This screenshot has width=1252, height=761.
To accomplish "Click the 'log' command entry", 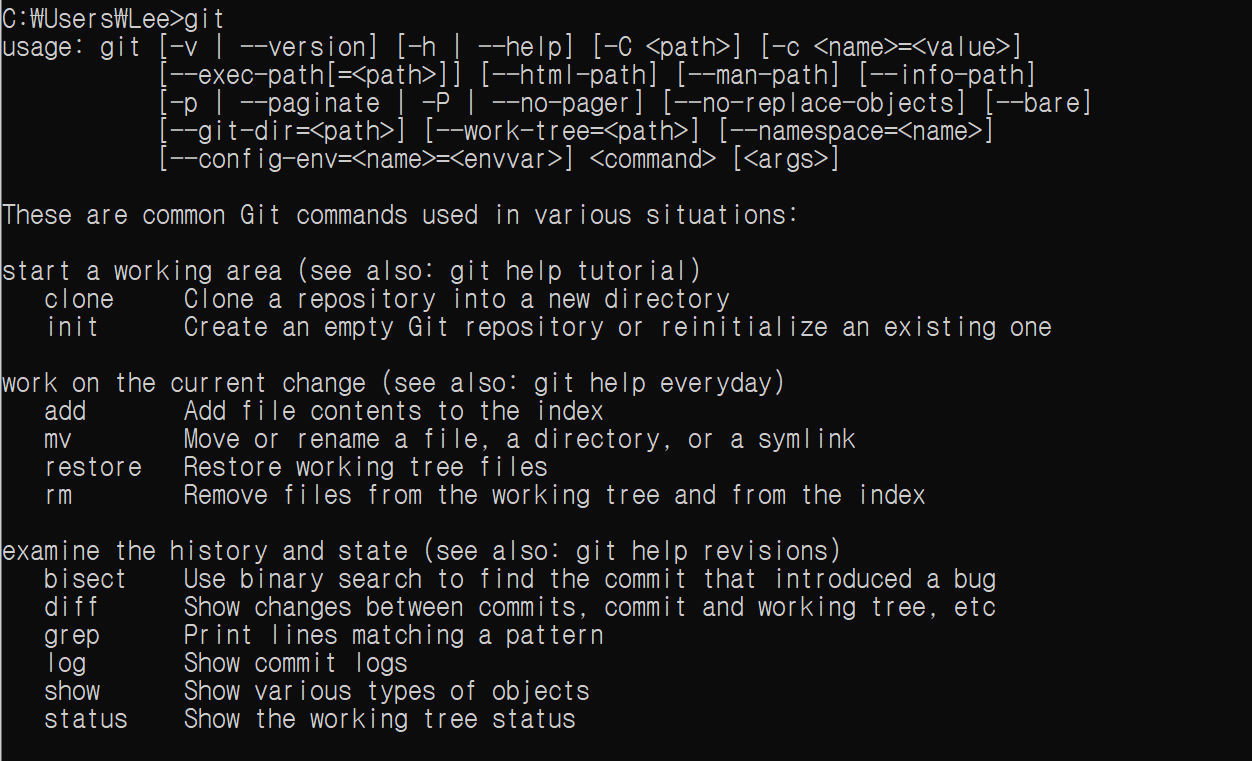I will (65, 663).
